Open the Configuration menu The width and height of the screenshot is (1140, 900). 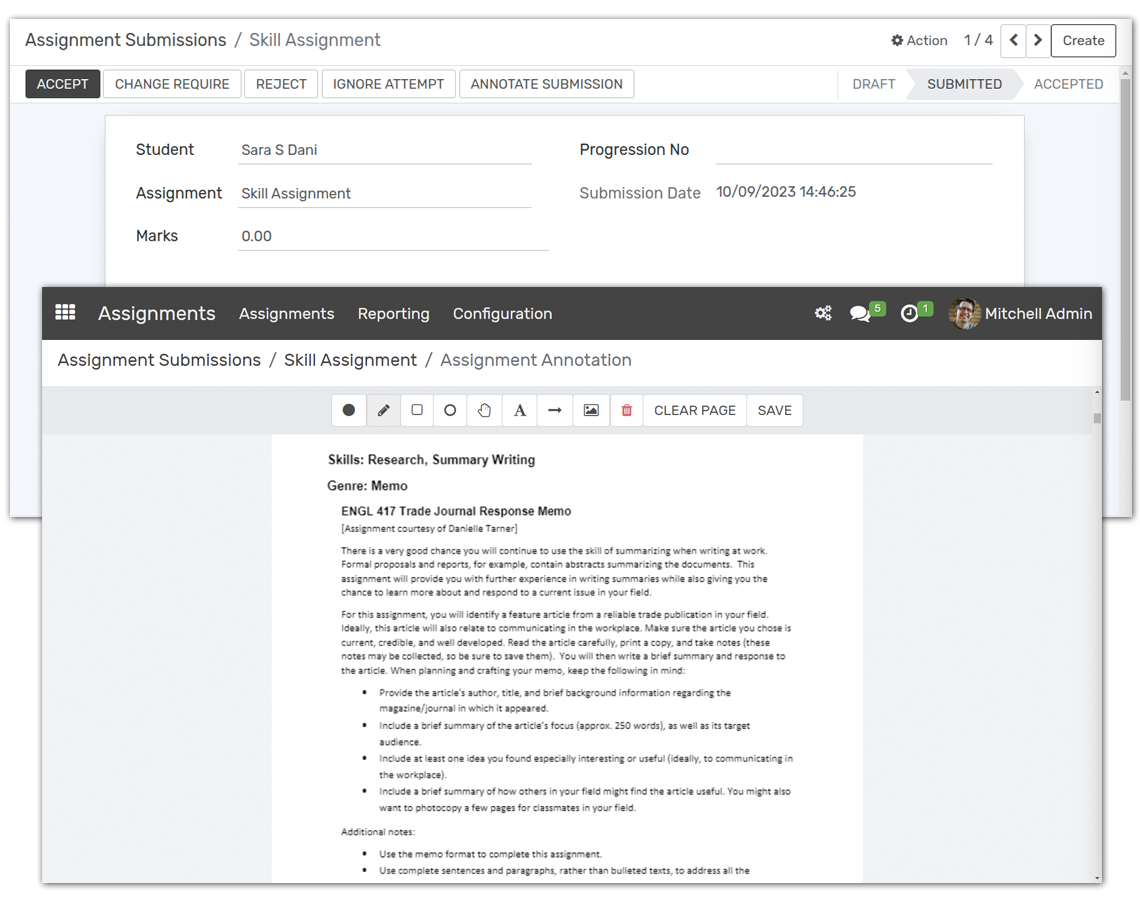[502, 313]
